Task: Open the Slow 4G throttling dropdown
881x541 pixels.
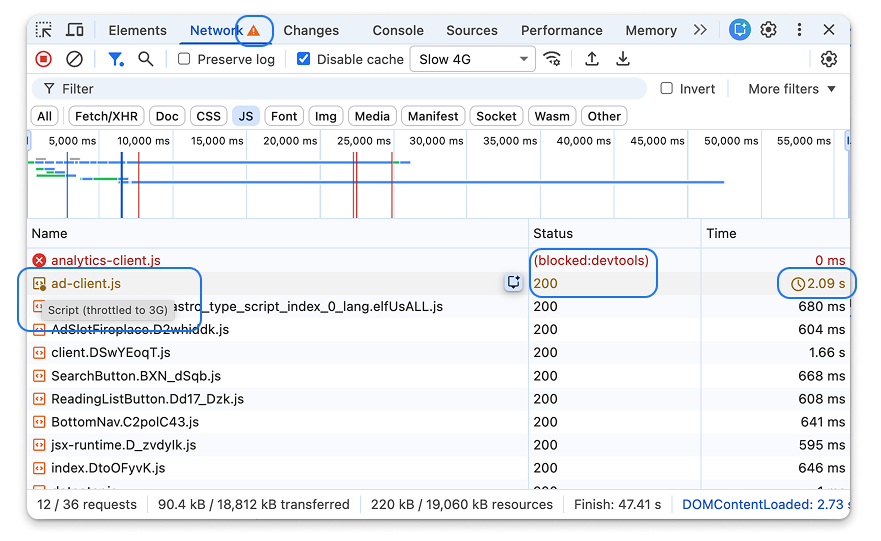Action: tap(475, 59)
